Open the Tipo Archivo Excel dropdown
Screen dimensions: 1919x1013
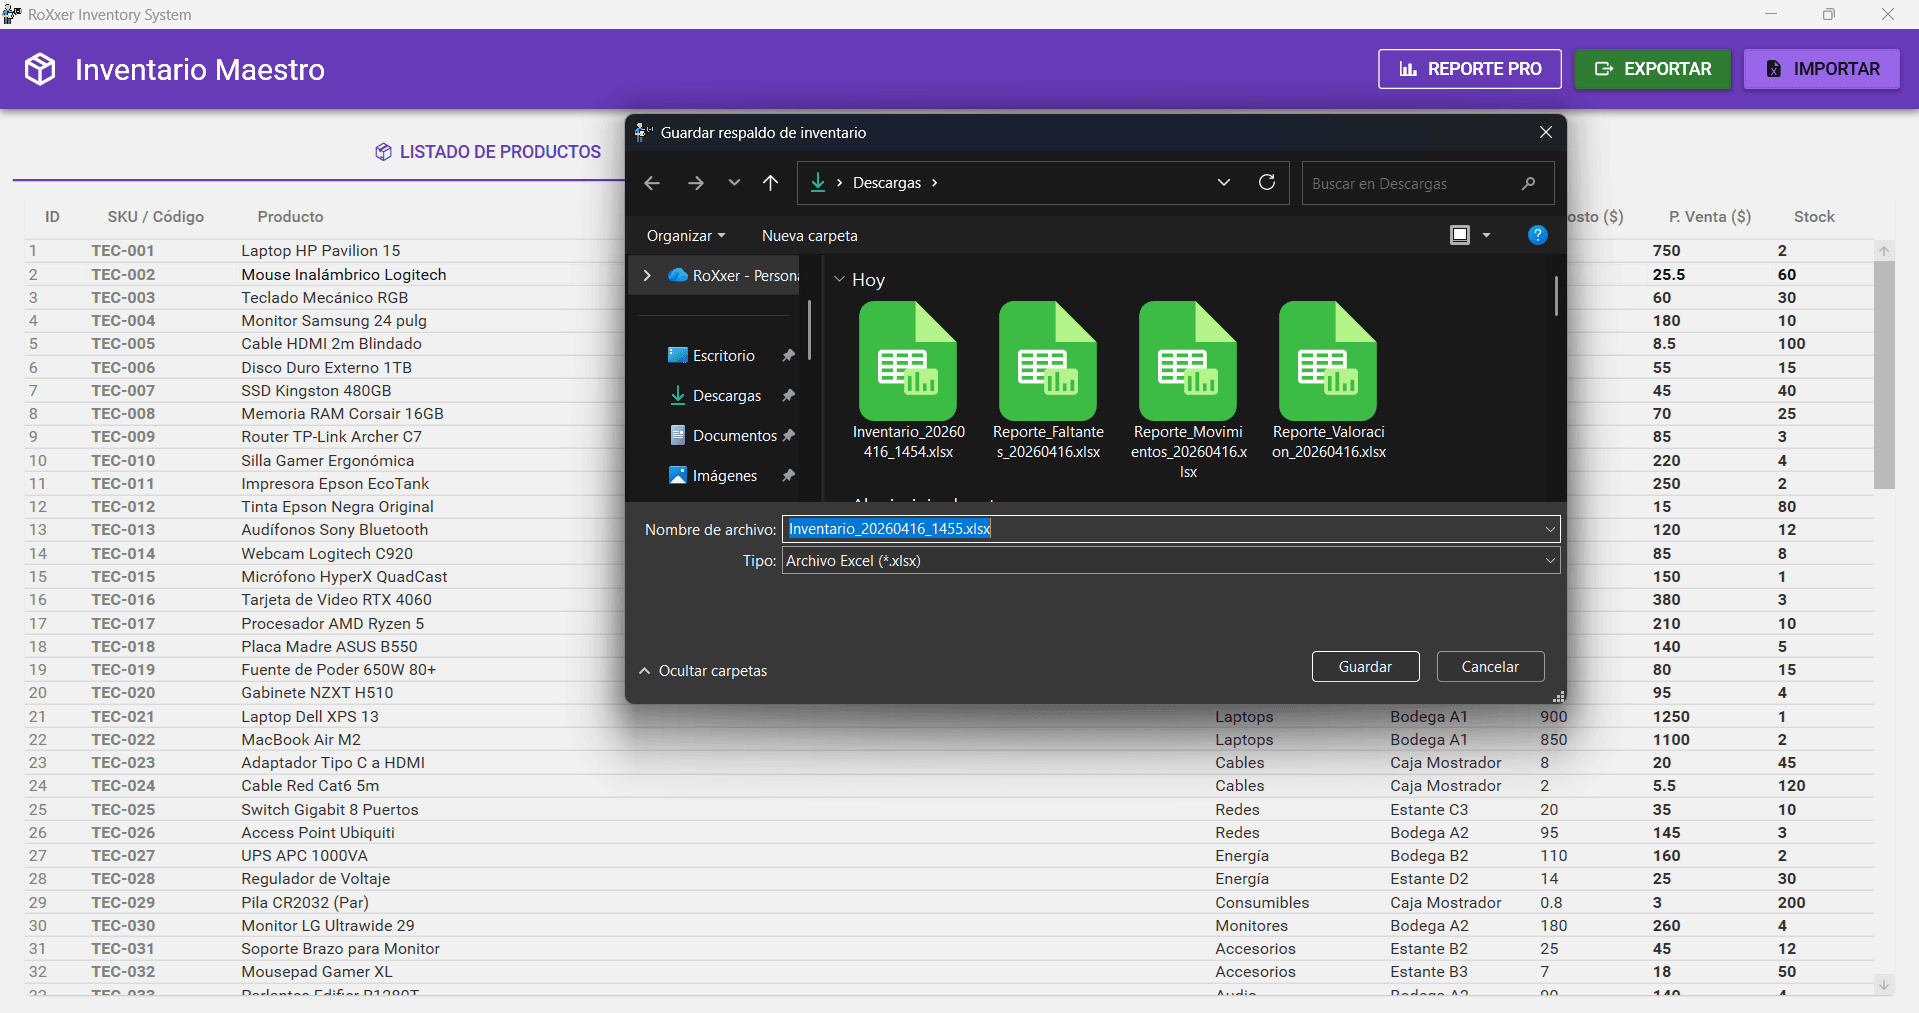pyautogui.click(x=1171, y=561)
